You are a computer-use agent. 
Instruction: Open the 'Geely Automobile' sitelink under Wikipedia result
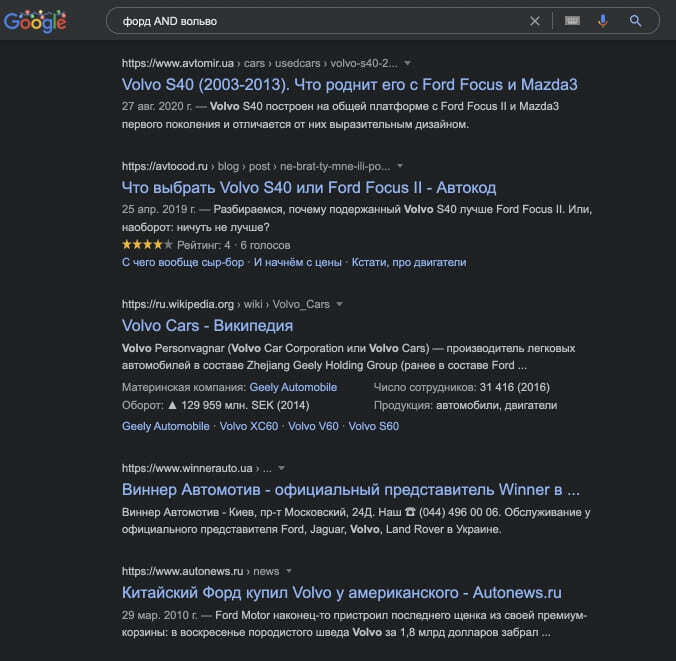point(166,426)
